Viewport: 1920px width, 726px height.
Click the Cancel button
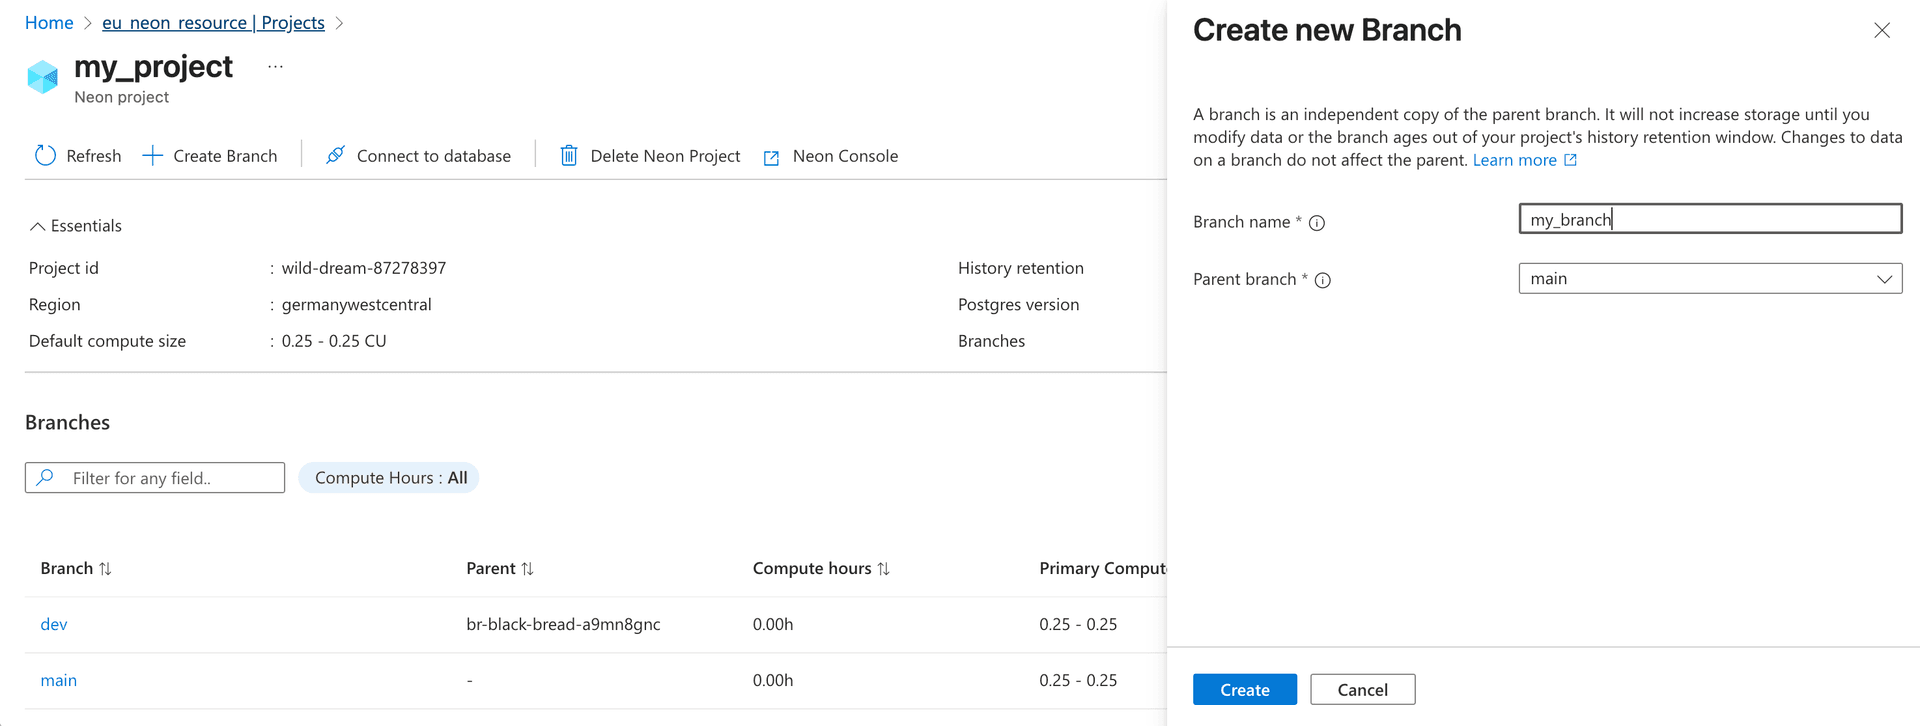pyautogui.click(x=1362, y=690)
